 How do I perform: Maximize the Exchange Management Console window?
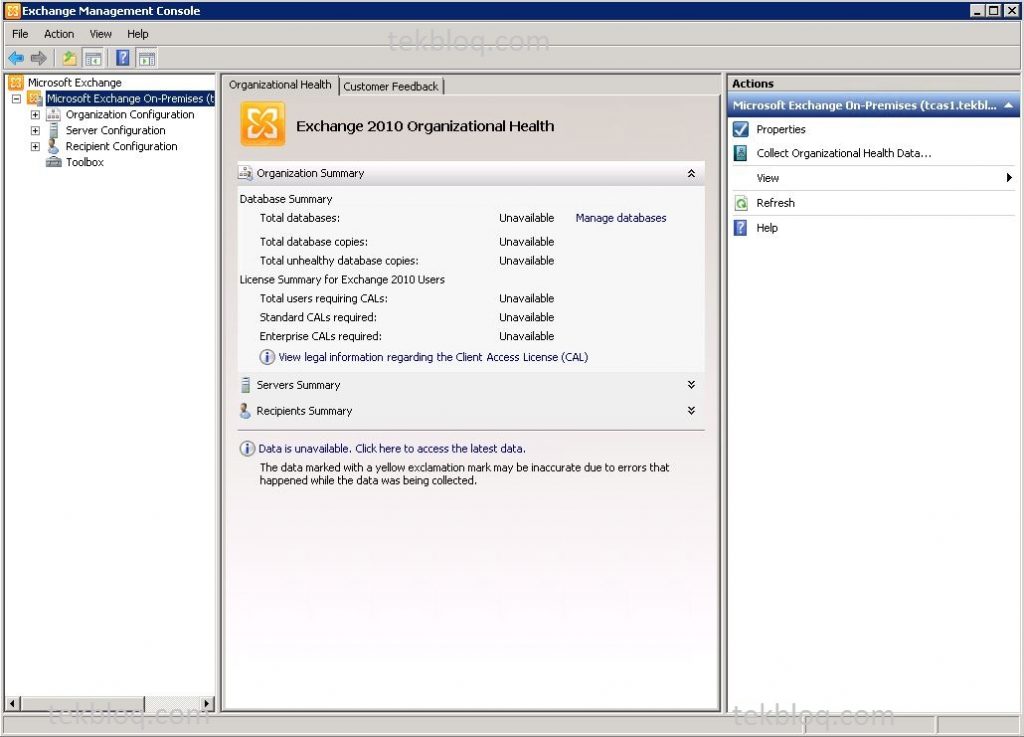click(x=993, y=10)
